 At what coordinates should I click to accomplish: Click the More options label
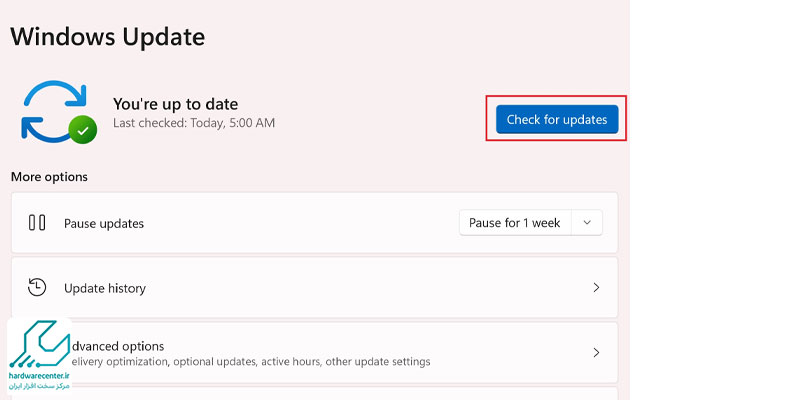pyautogui.click(x=49, y=177)
